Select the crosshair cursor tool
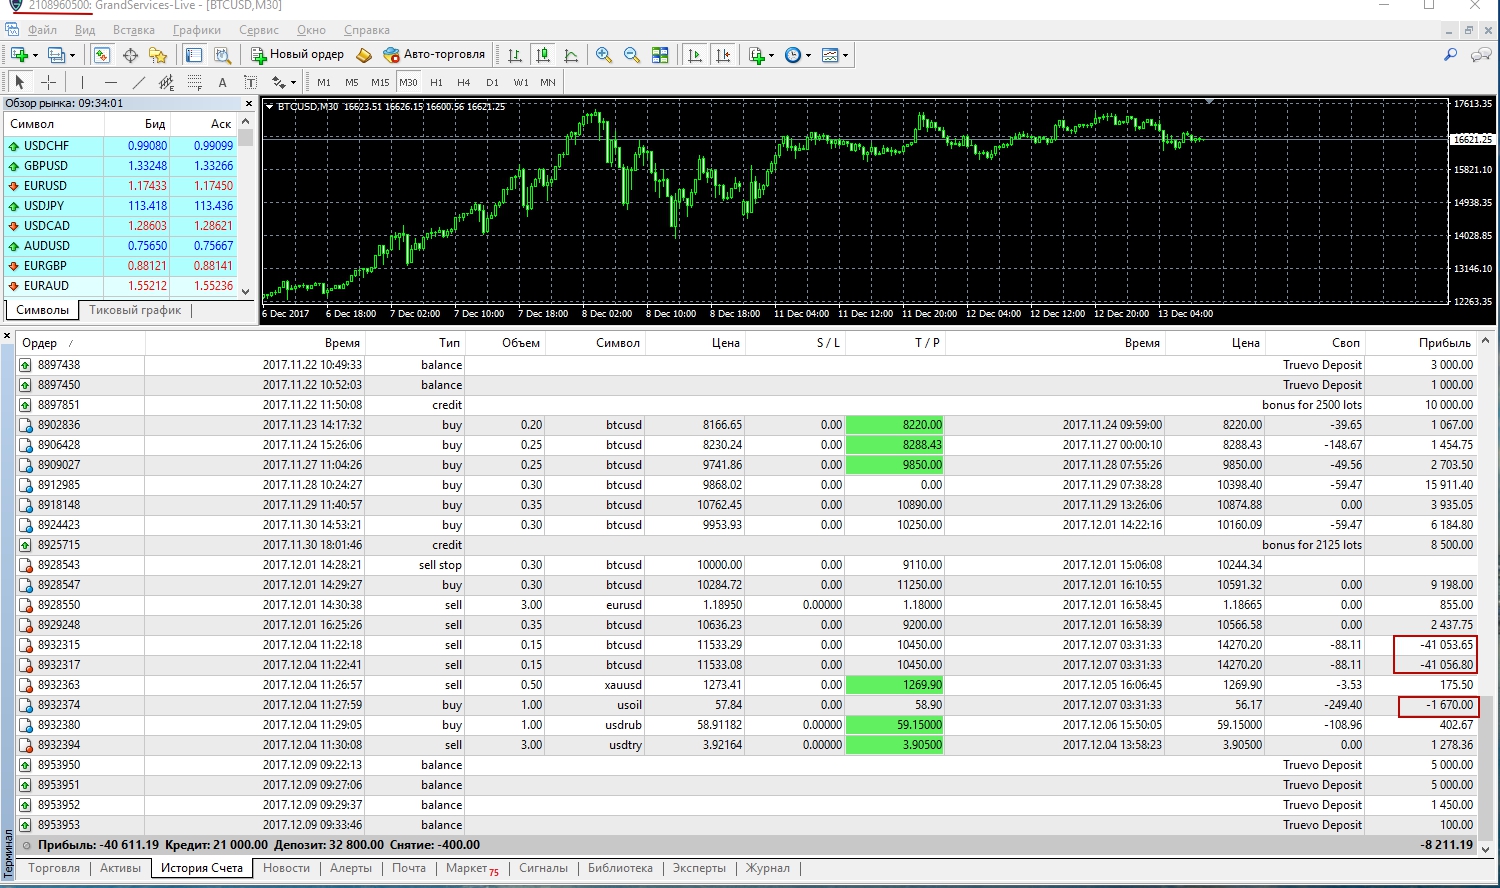 (48, 82)
